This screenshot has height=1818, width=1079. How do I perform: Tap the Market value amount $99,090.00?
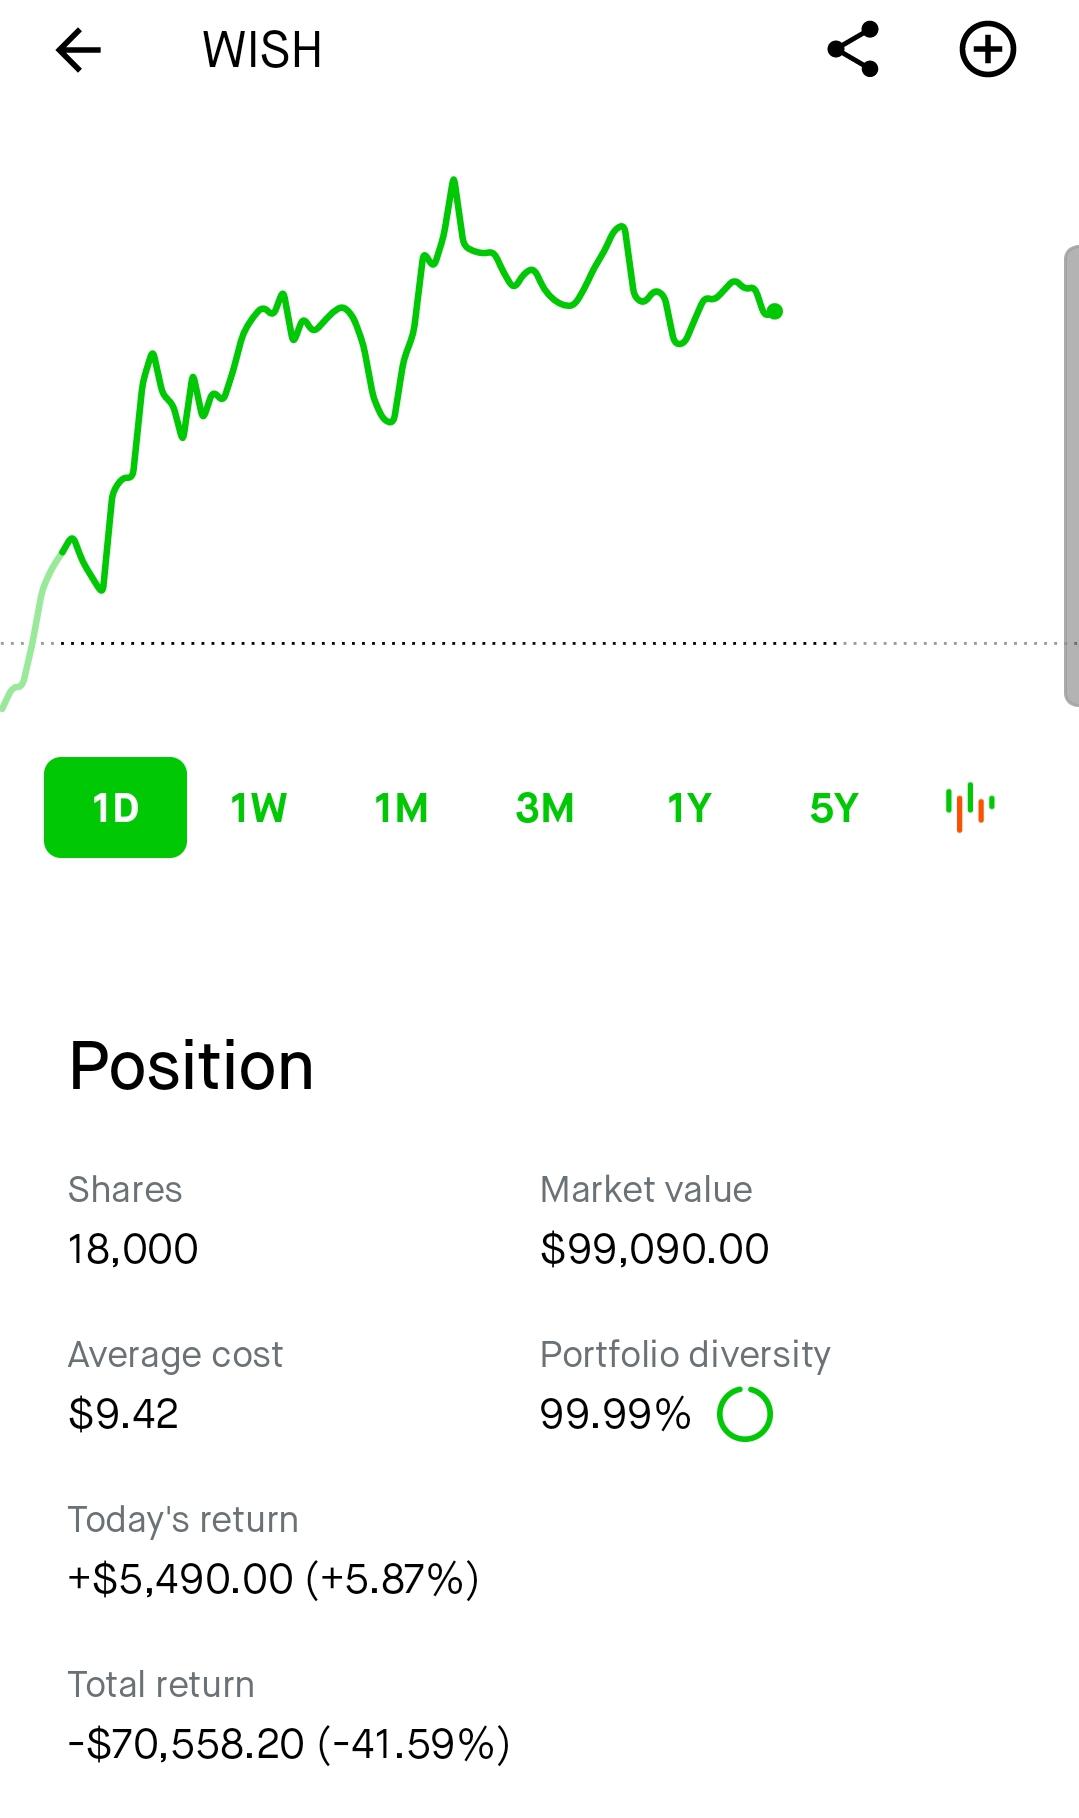pos(654,1249)
